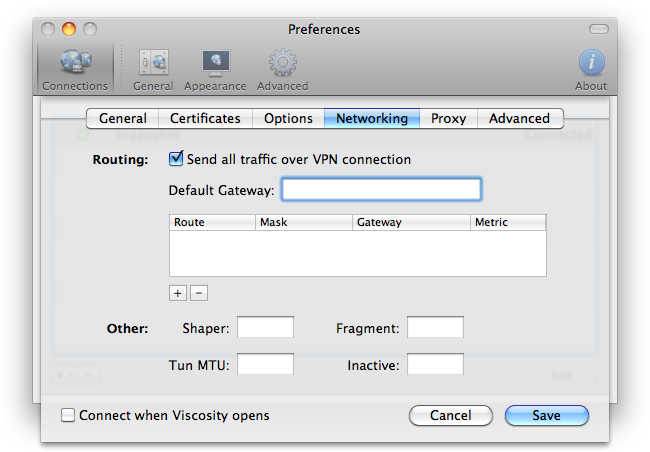Add a new route with plus button
The image size is (650, 452).
[x=178, y=293]
